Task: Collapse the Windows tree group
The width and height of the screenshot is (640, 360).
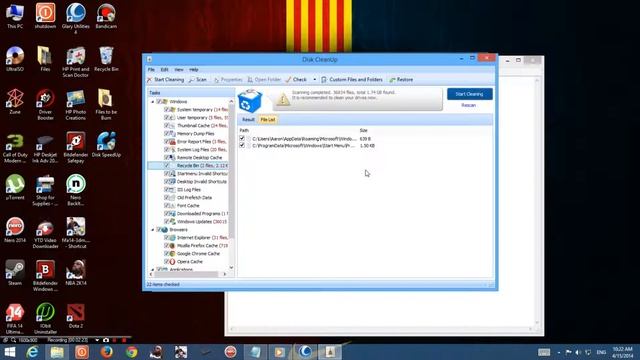Action: (153, 102)
